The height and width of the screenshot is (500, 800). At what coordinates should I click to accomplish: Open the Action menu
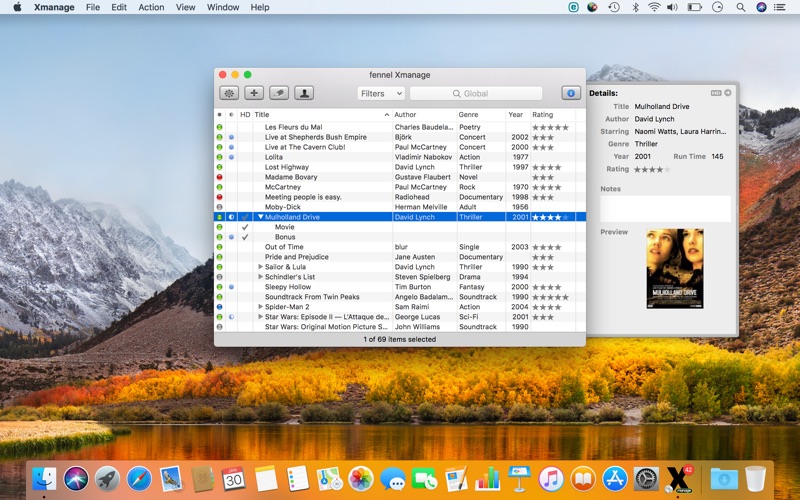coord(151,7)
